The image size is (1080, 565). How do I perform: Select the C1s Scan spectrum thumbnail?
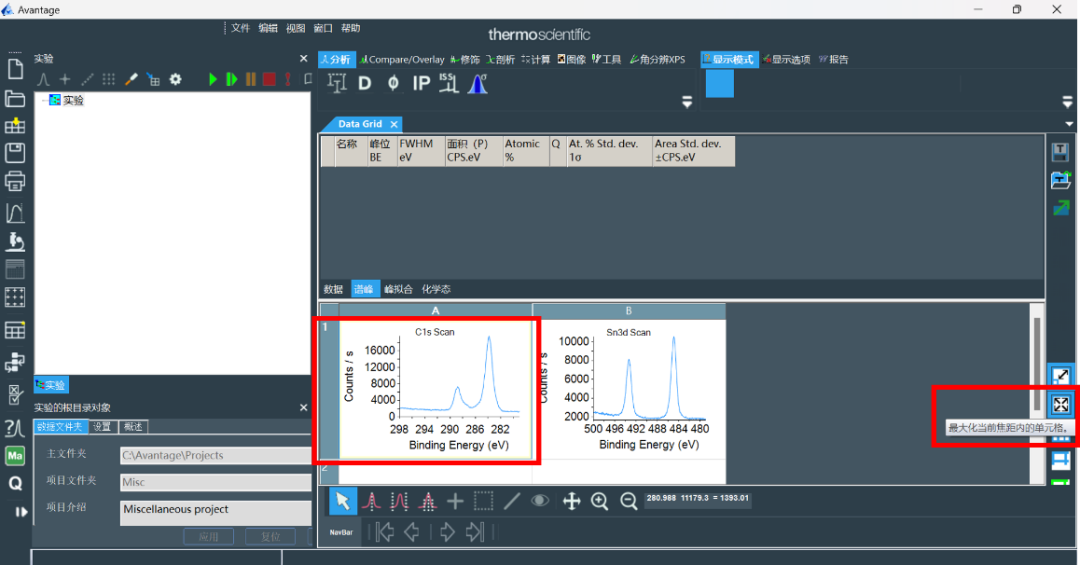pyautogui.click(x=435, y=389)
